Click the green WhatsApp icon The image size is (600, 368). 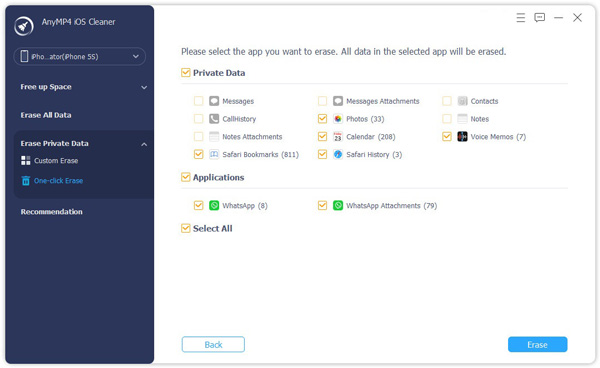(214, 205)
